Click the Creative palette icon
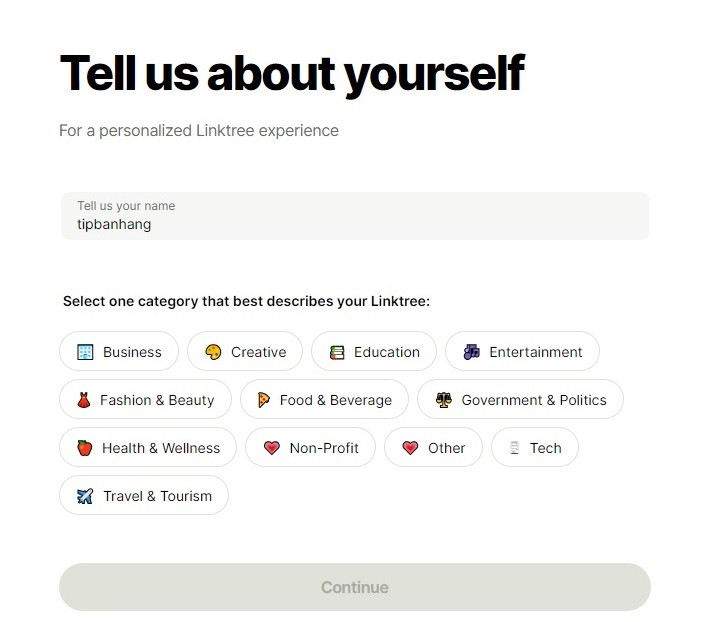The height and width of the screenshot is (622, 703). point(213,352)
